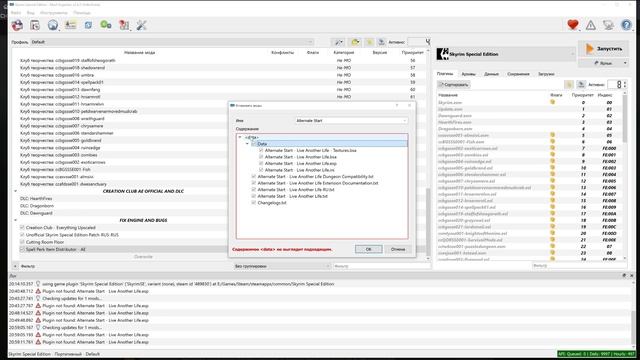The height and width of the screenshot is (360, 640).
Task: Click OK in the install mod dialog
Action: 369,249
